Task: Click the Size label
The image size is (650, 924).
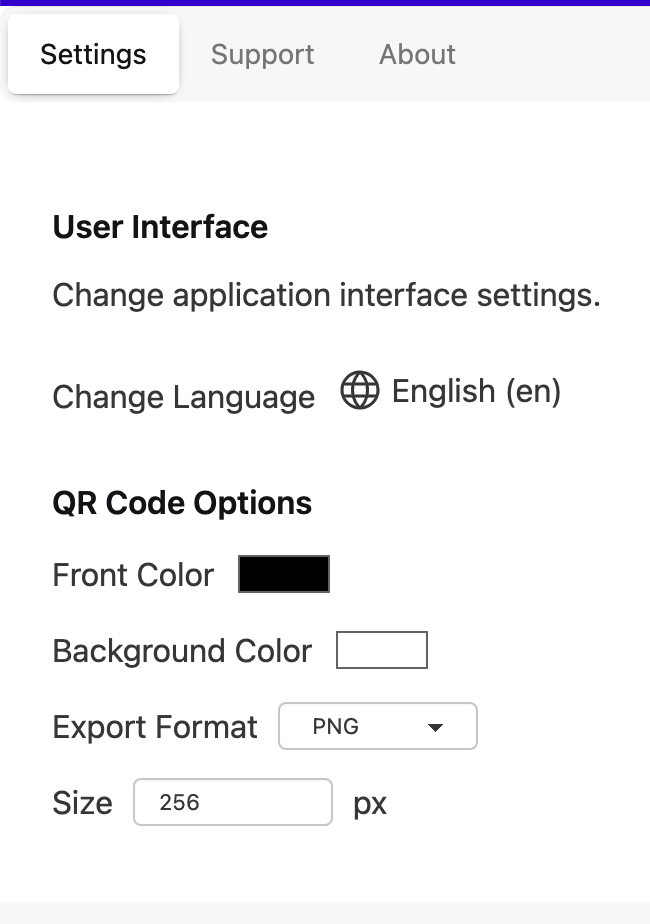Action: pyautogui.click(x=82, y=803)
